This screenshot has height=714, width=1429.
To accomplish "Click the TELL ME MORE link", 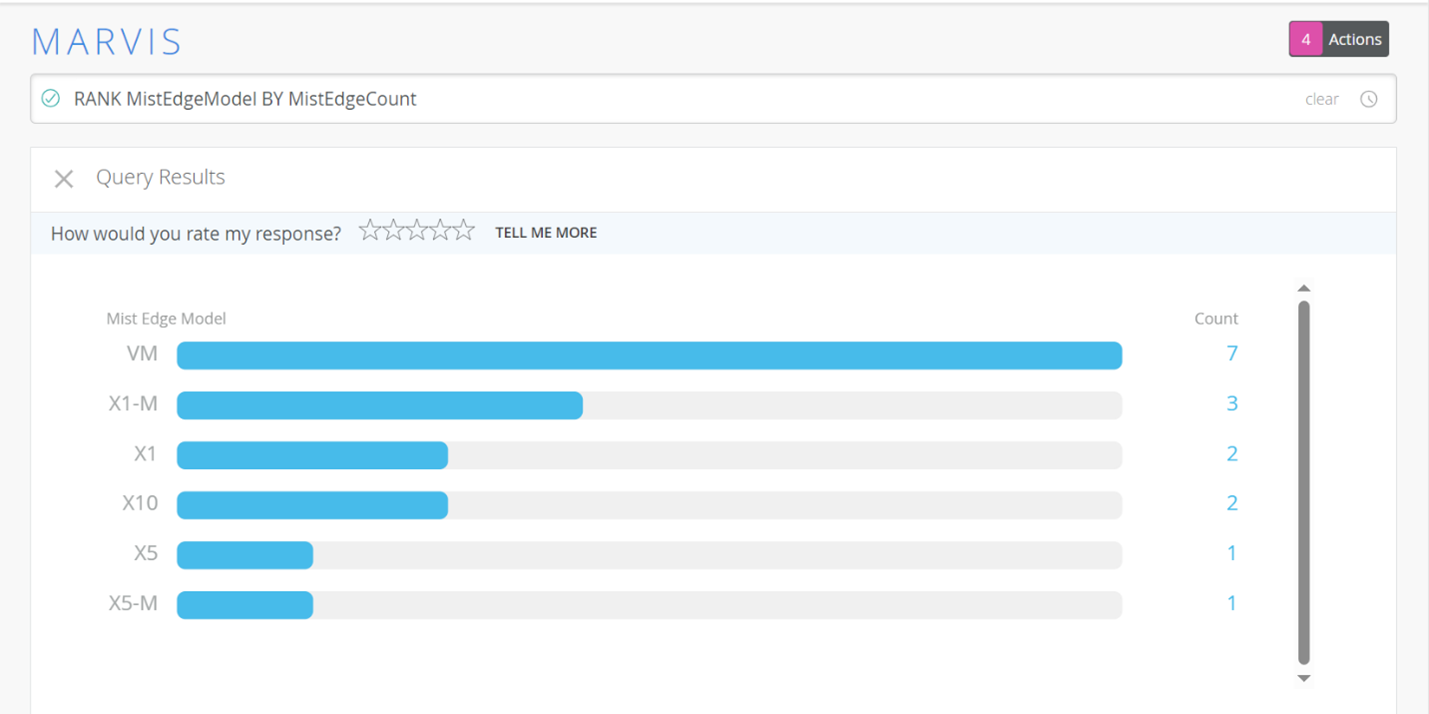I will (546, 233).
